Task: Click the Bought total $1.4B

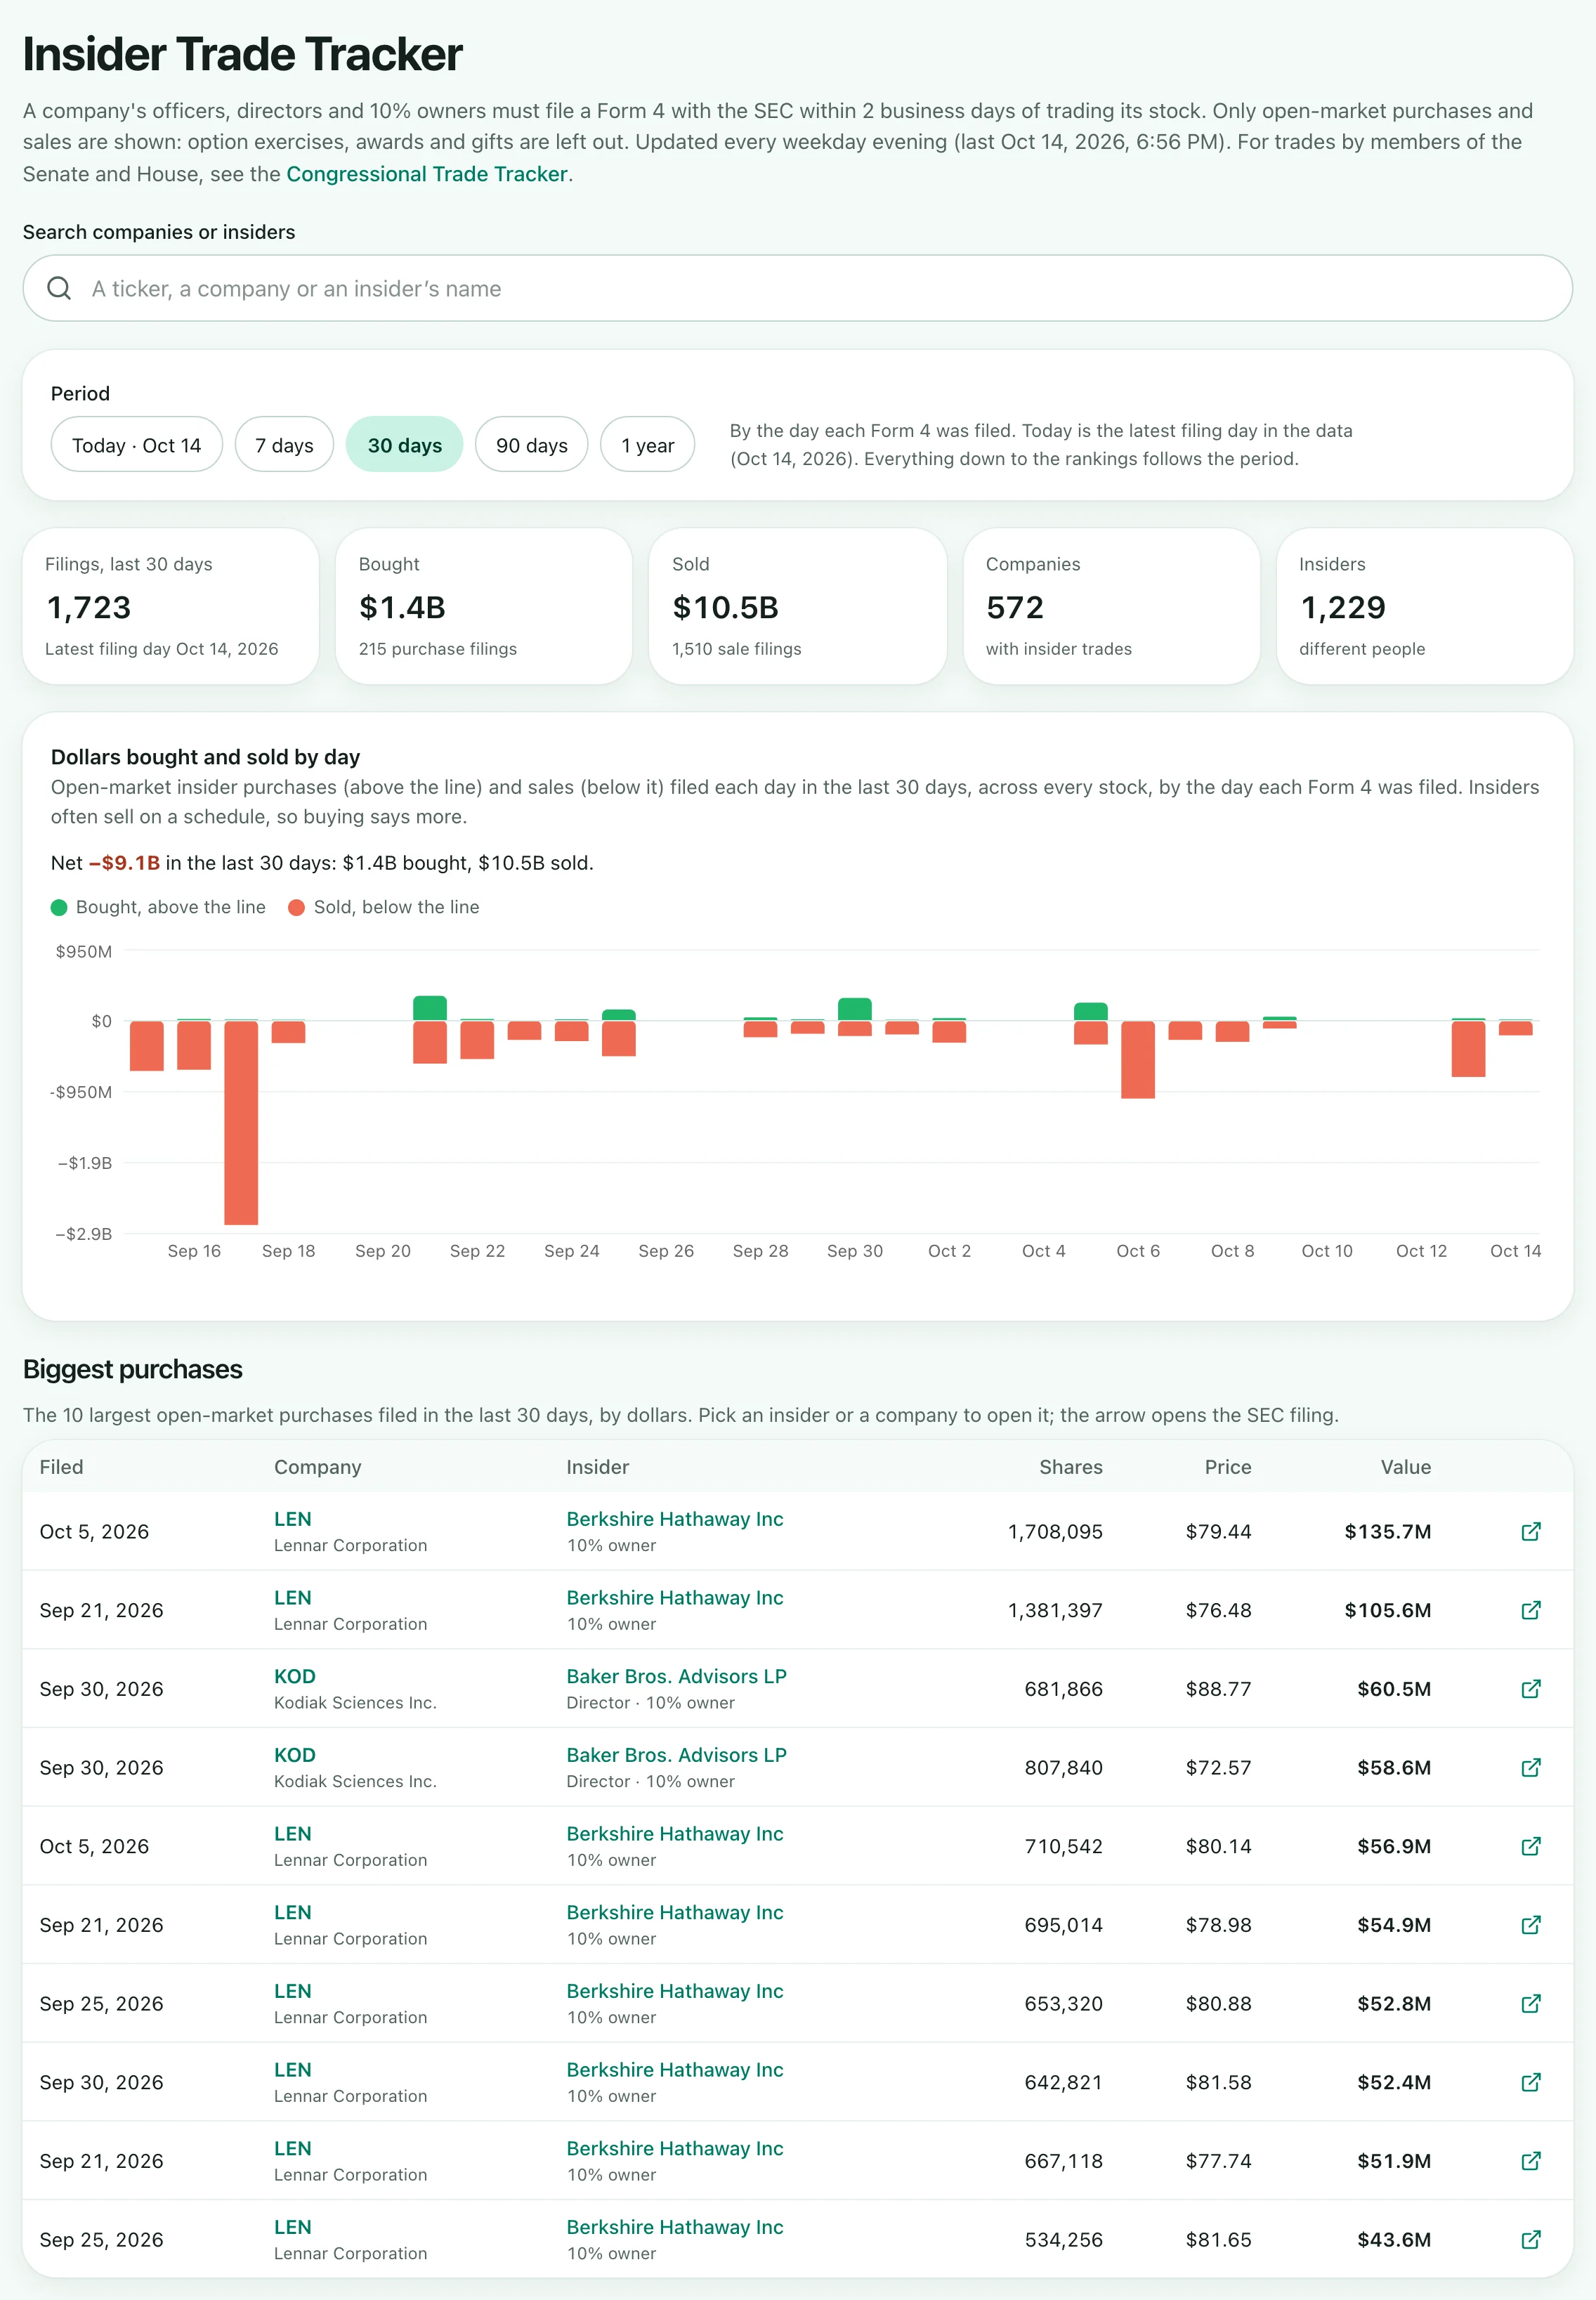Action: [402, 607]
